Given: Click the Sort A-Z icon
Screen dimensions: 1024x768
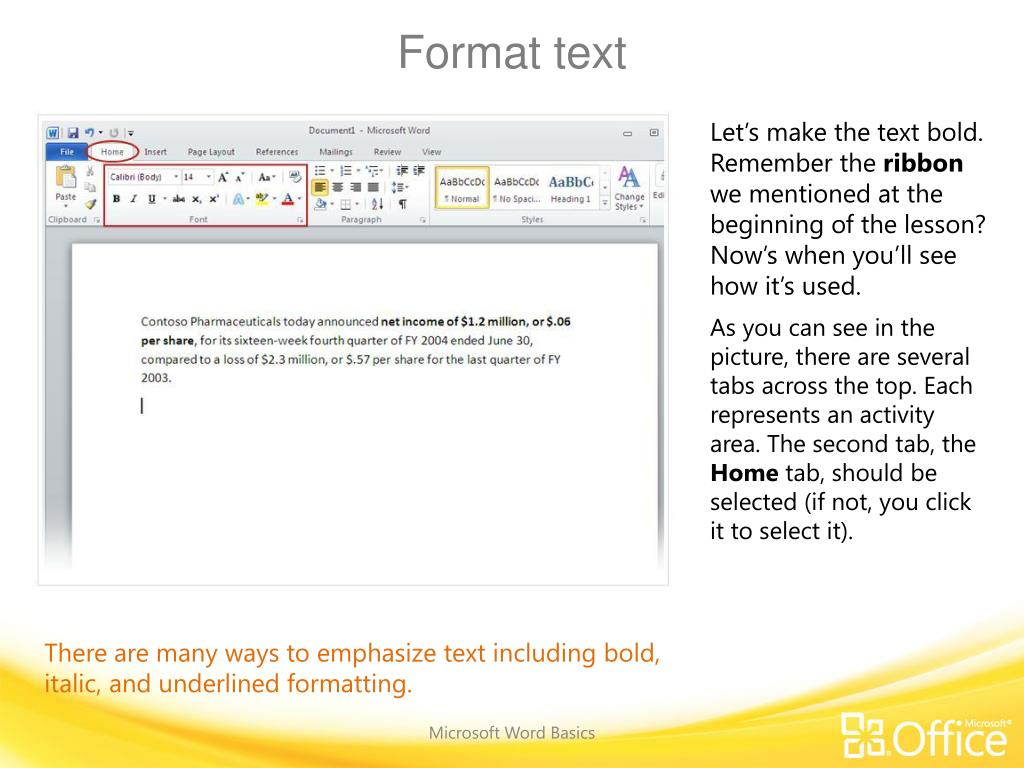Looking at the screenshot, I should 377,204.
